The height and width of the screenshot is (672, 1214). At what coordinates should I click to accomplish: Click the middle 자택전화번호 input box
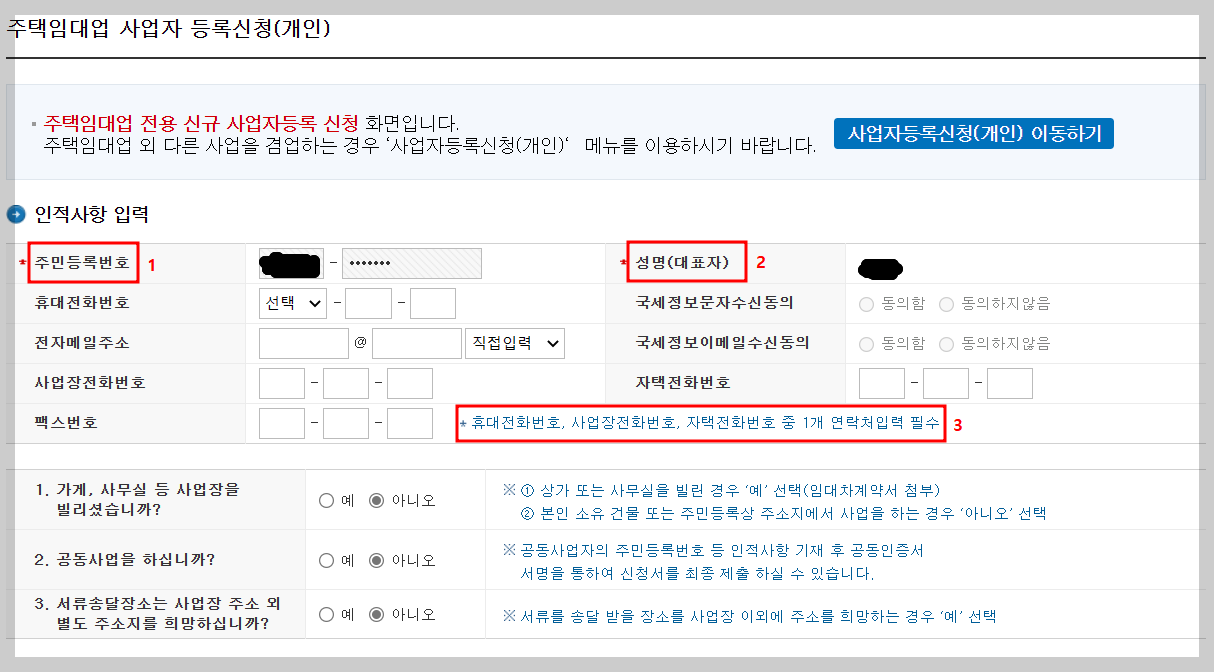pos(946,382)
